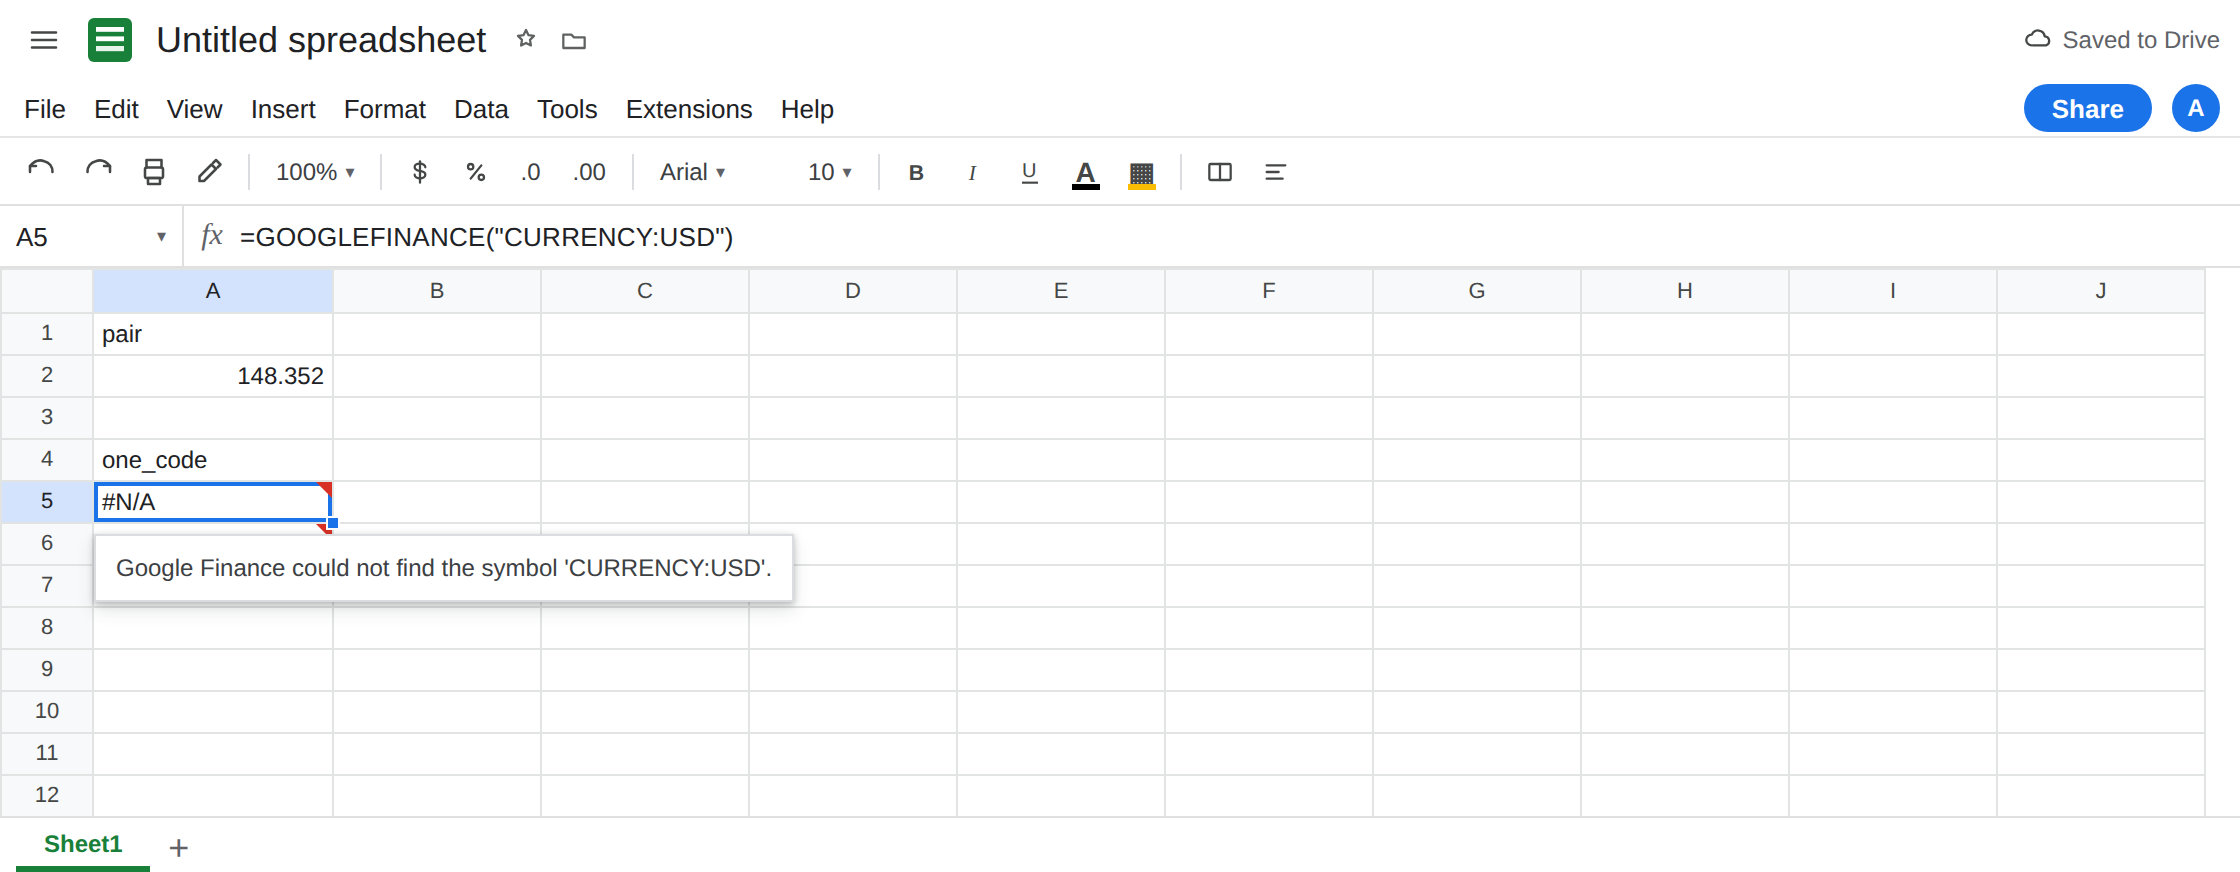Screen dimensions: 2240x872
Task: Open the Data menu
Action: (x=481, y=109)
